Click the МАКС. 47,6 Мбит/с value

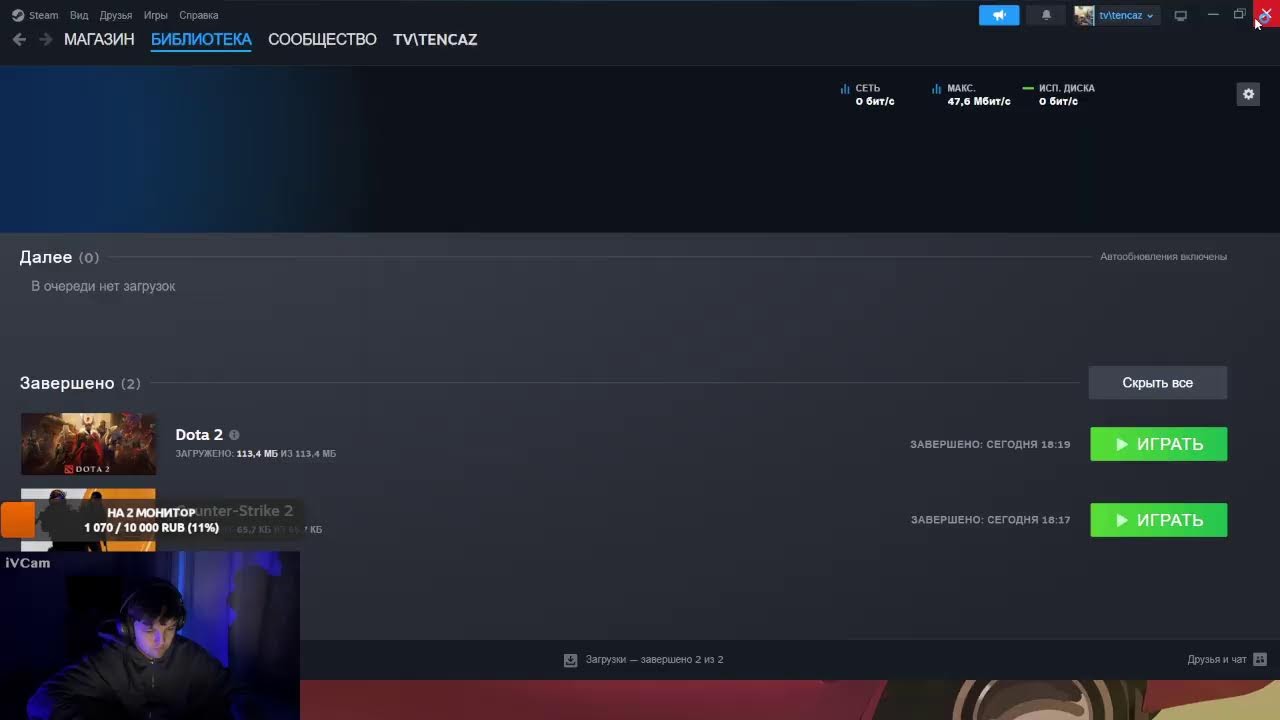coord(979,102)
